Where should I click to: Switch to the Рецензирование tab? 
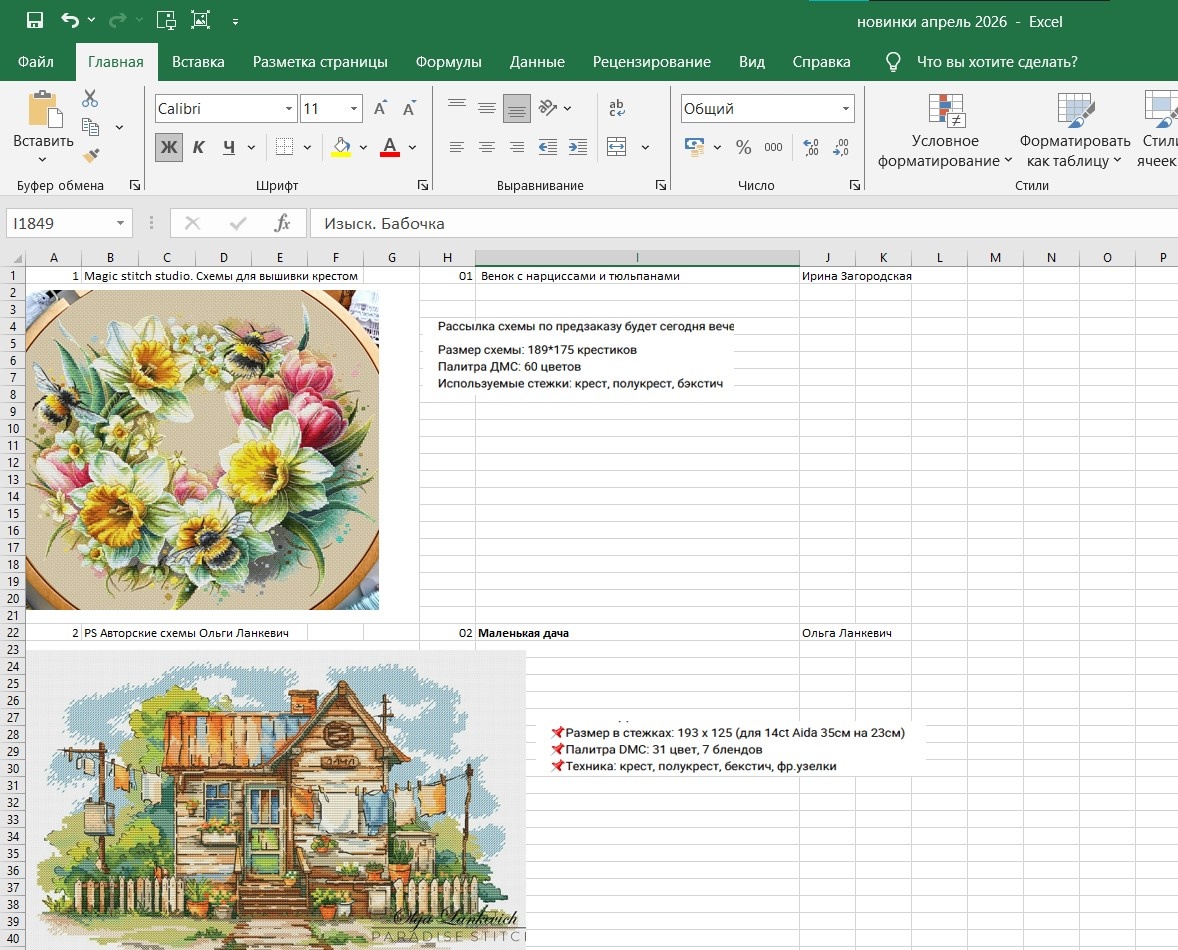click(x=651, y=62)
